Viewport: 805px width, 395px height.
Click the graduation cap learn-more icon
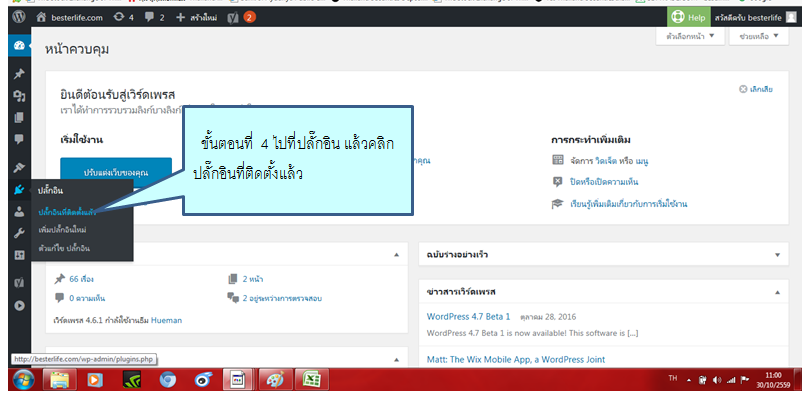pyautogui.click(x=558, y=204)
